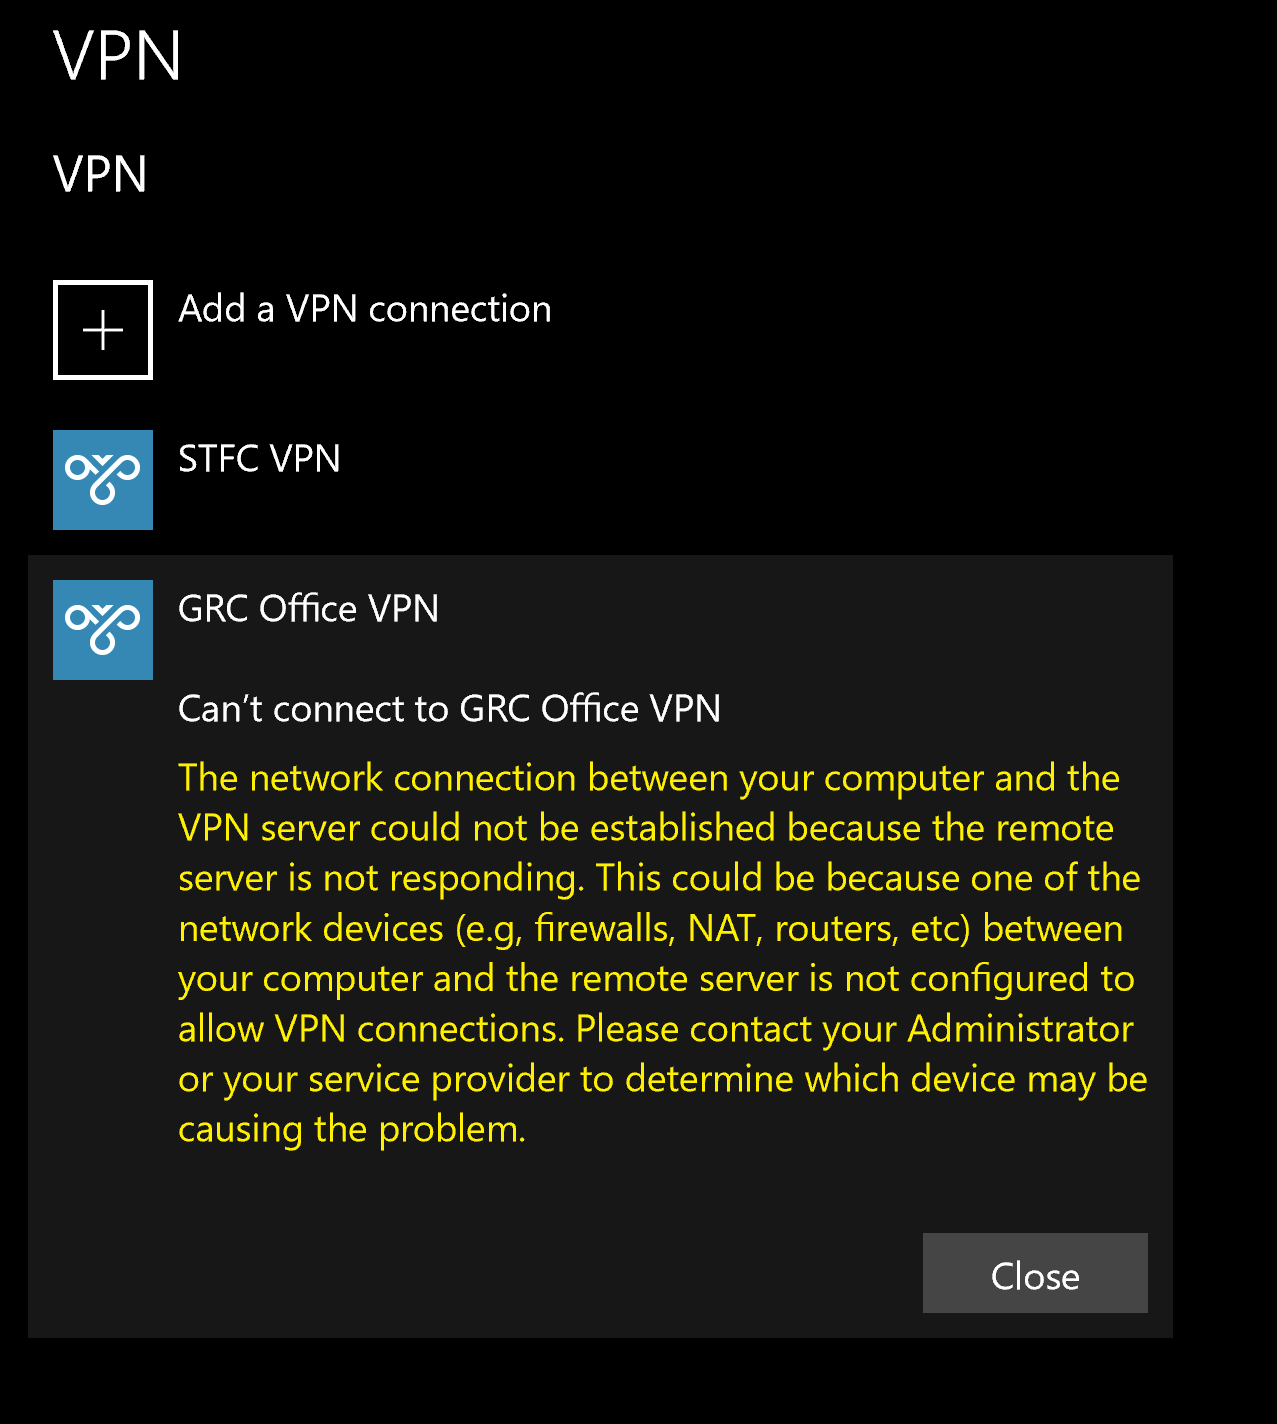The image size is (1277, 1424).
Task: Open GRC Office VPN connection options
Action: (x=308, y=609)
